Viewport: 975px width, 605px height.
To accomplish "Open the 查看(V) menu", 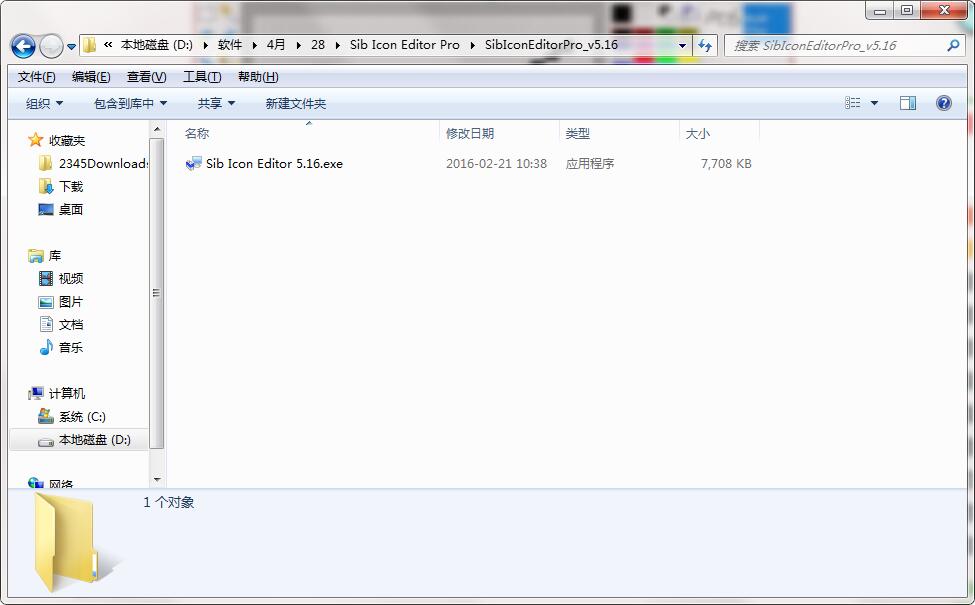I will coord(147,76).
